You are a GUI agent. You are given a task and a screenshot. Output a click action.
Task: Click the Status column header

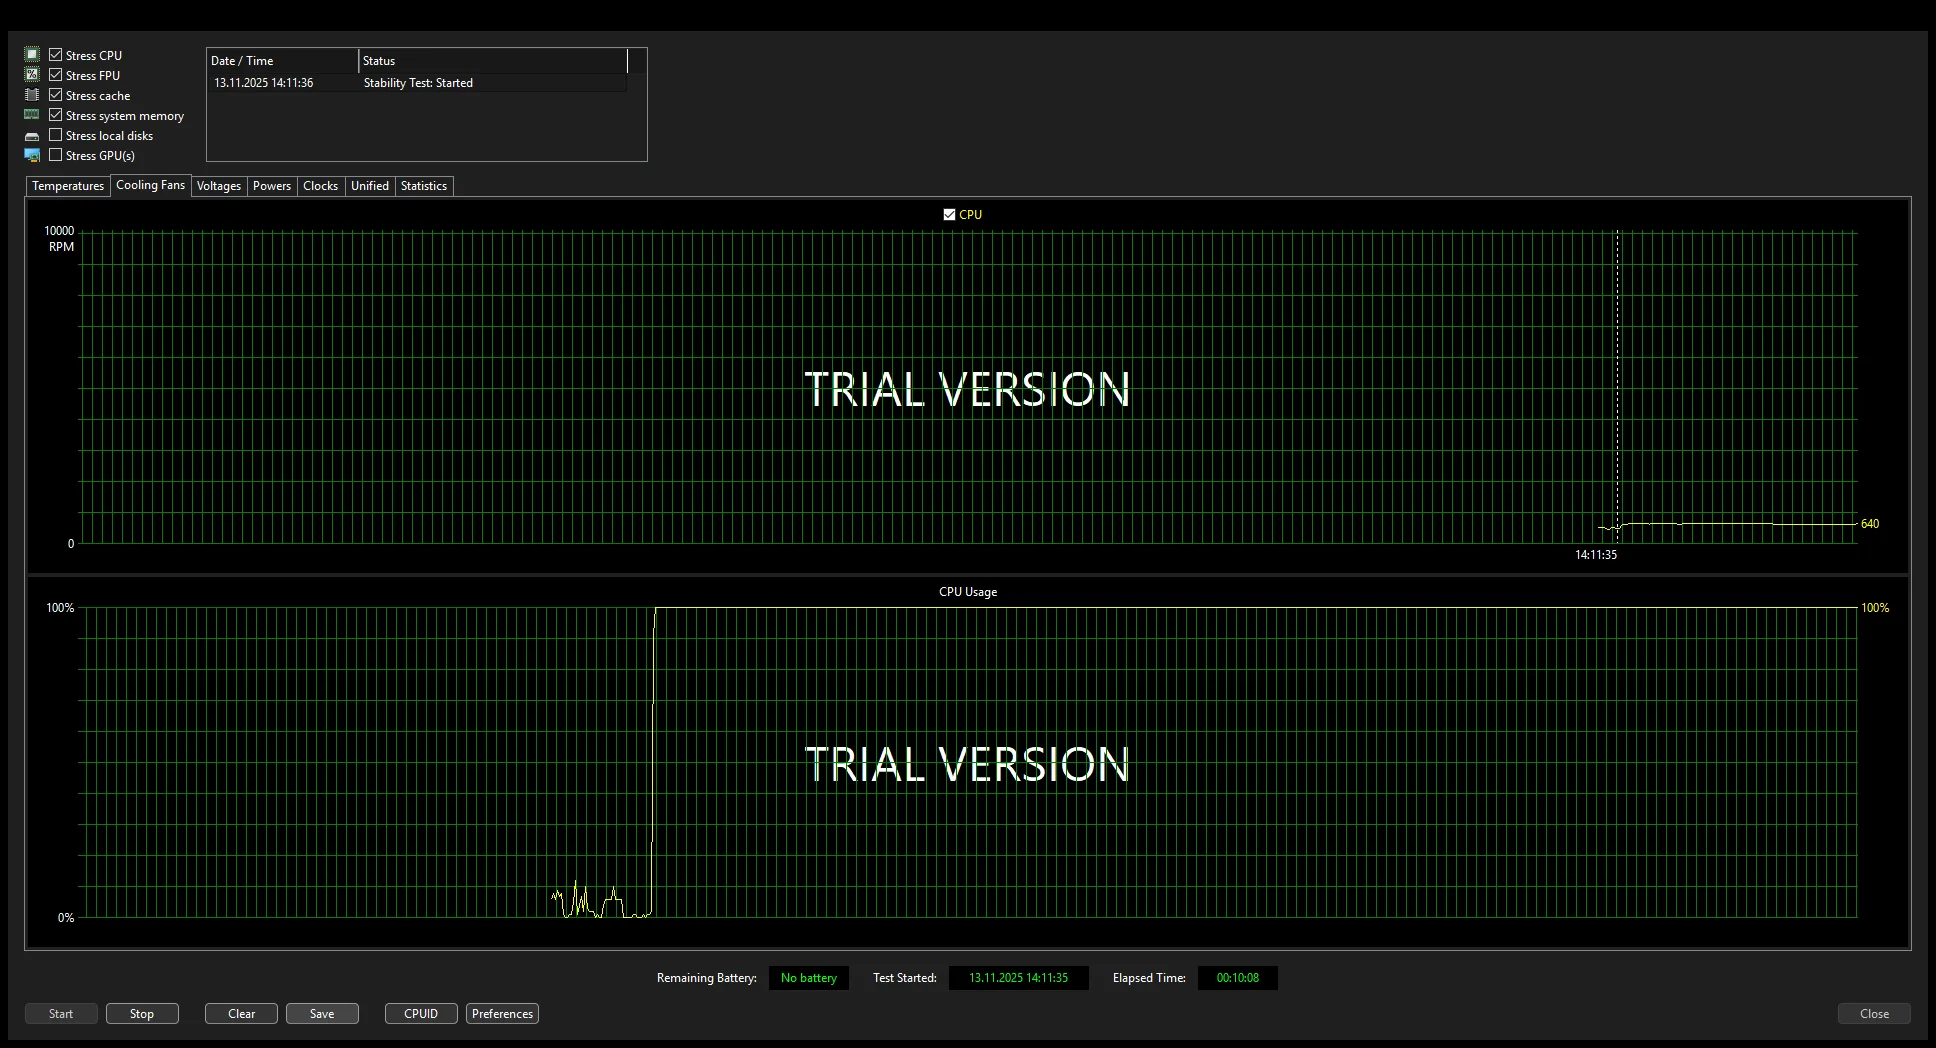tap(493, 61)
